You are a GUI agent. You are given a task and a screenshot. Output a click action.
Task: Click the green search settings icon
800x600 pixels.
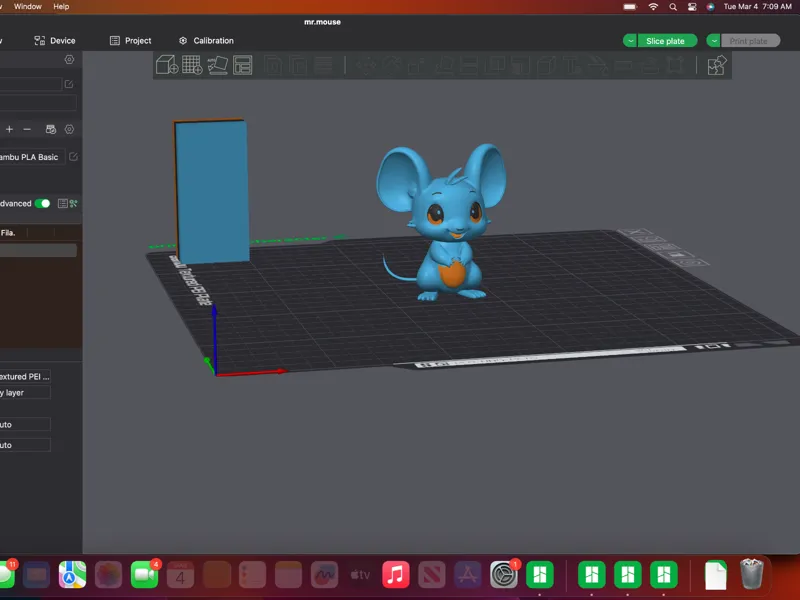[73, 204]
